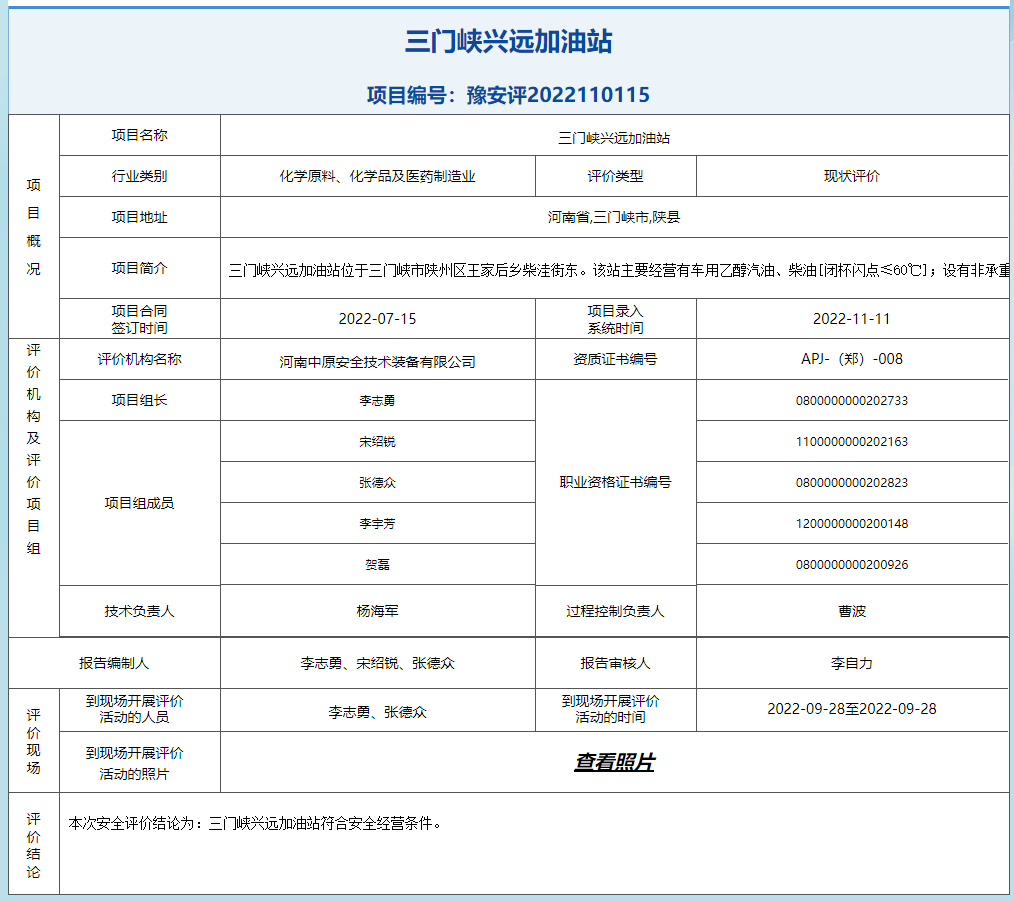Click contract date 2022-07-15
This screenshot has width=1014, height=901.
[x=378, y=319]
